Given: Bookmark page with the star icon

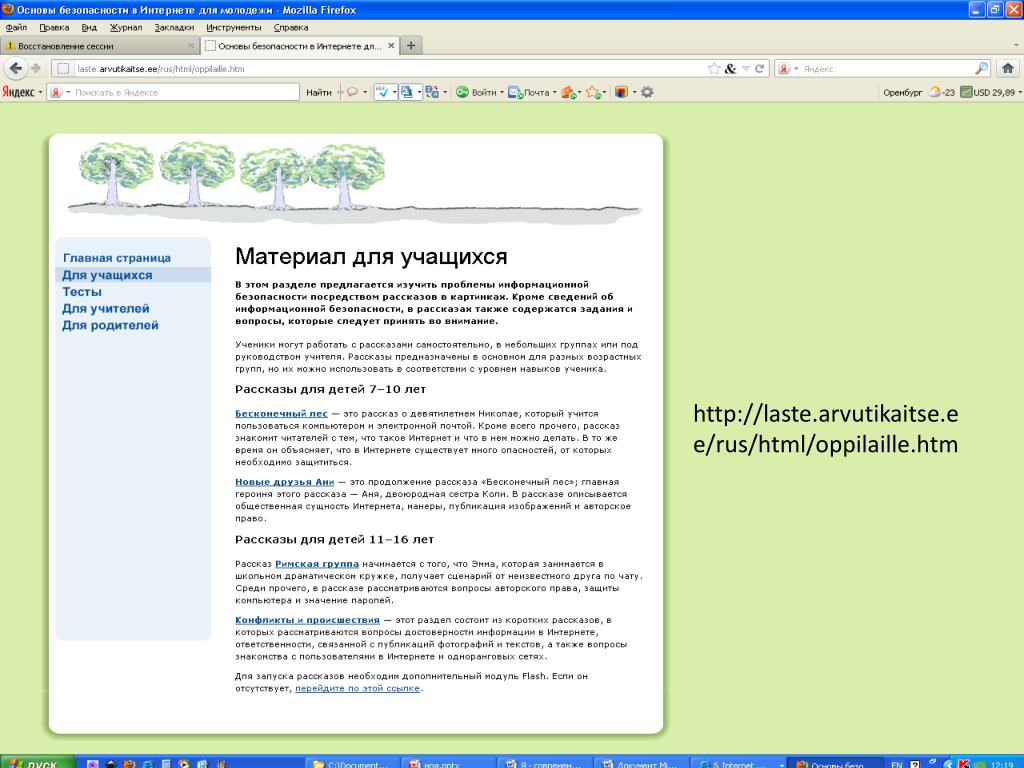Looking at the screenshot, I should coord(714,69).
